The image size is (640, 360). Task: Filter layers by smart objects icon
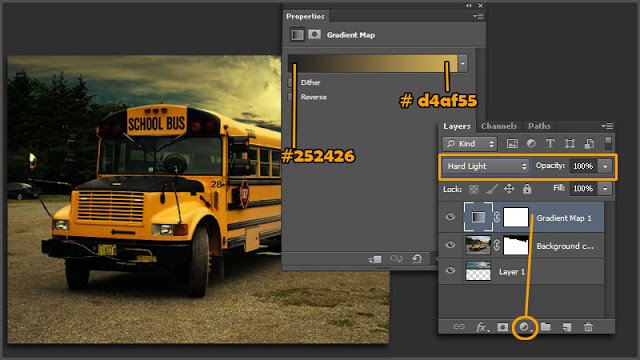[589, 143]
